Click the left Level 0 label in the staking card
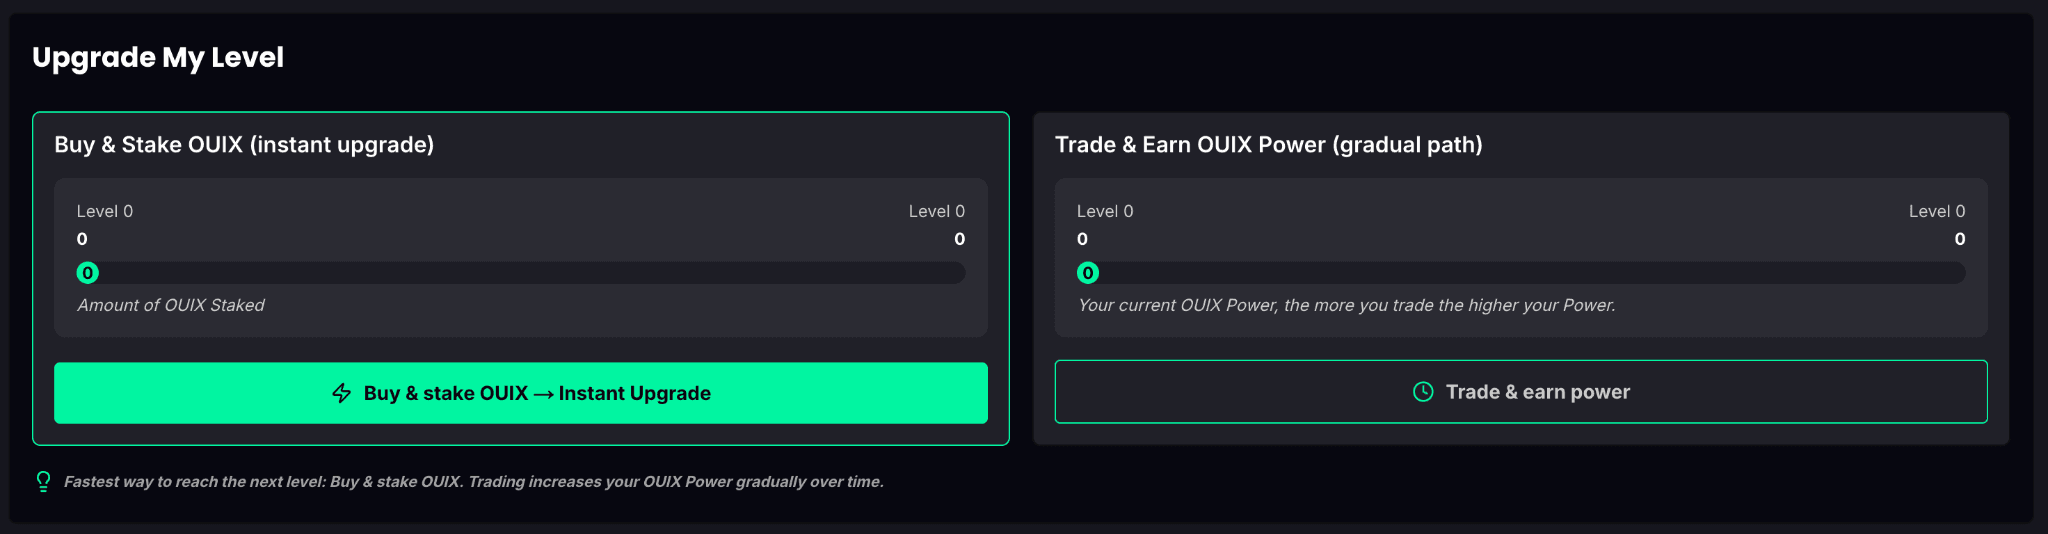The height and width of the screenshot is (534, 2048). (105, 211)
